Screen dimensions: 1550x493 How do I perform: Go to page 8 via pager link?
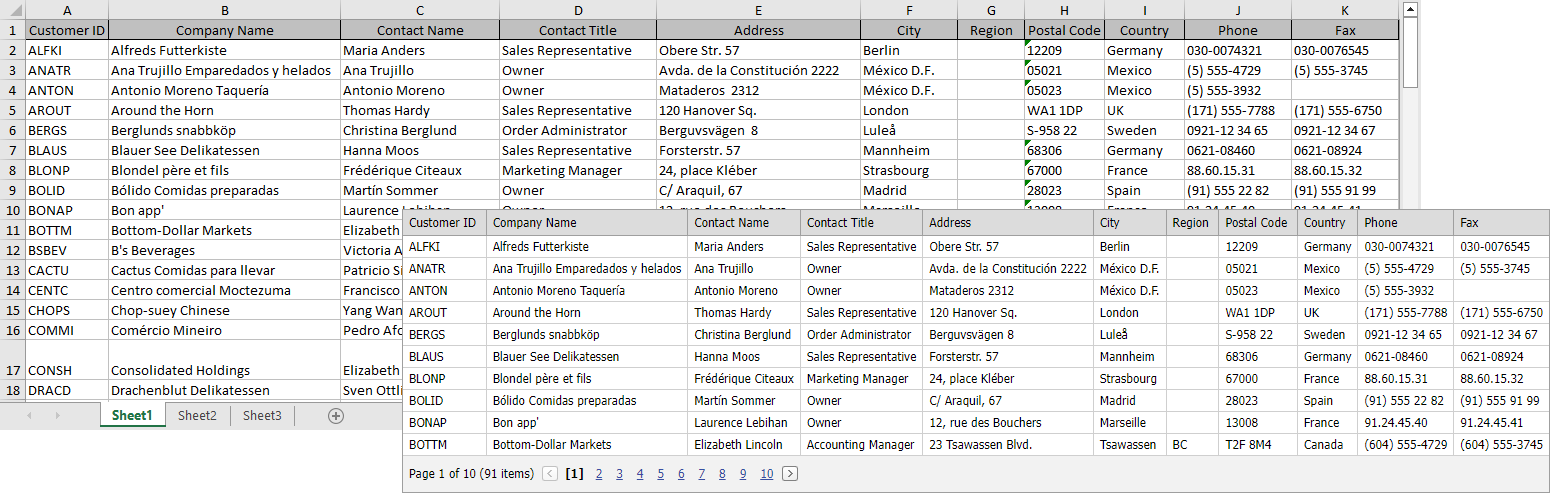coord(722,474)
